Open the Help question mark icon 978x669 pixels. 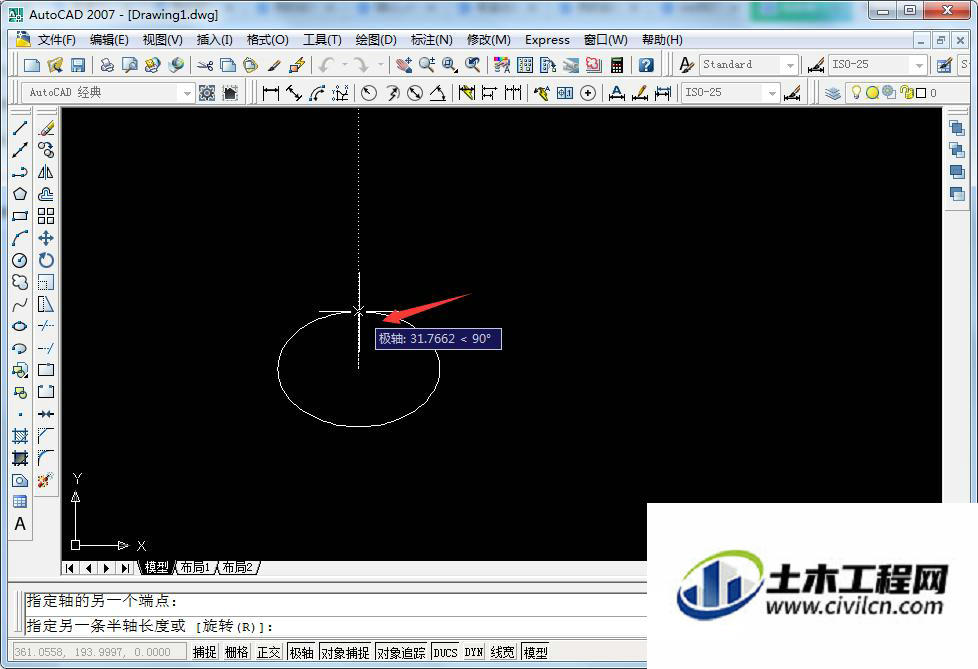pos(646,65)
